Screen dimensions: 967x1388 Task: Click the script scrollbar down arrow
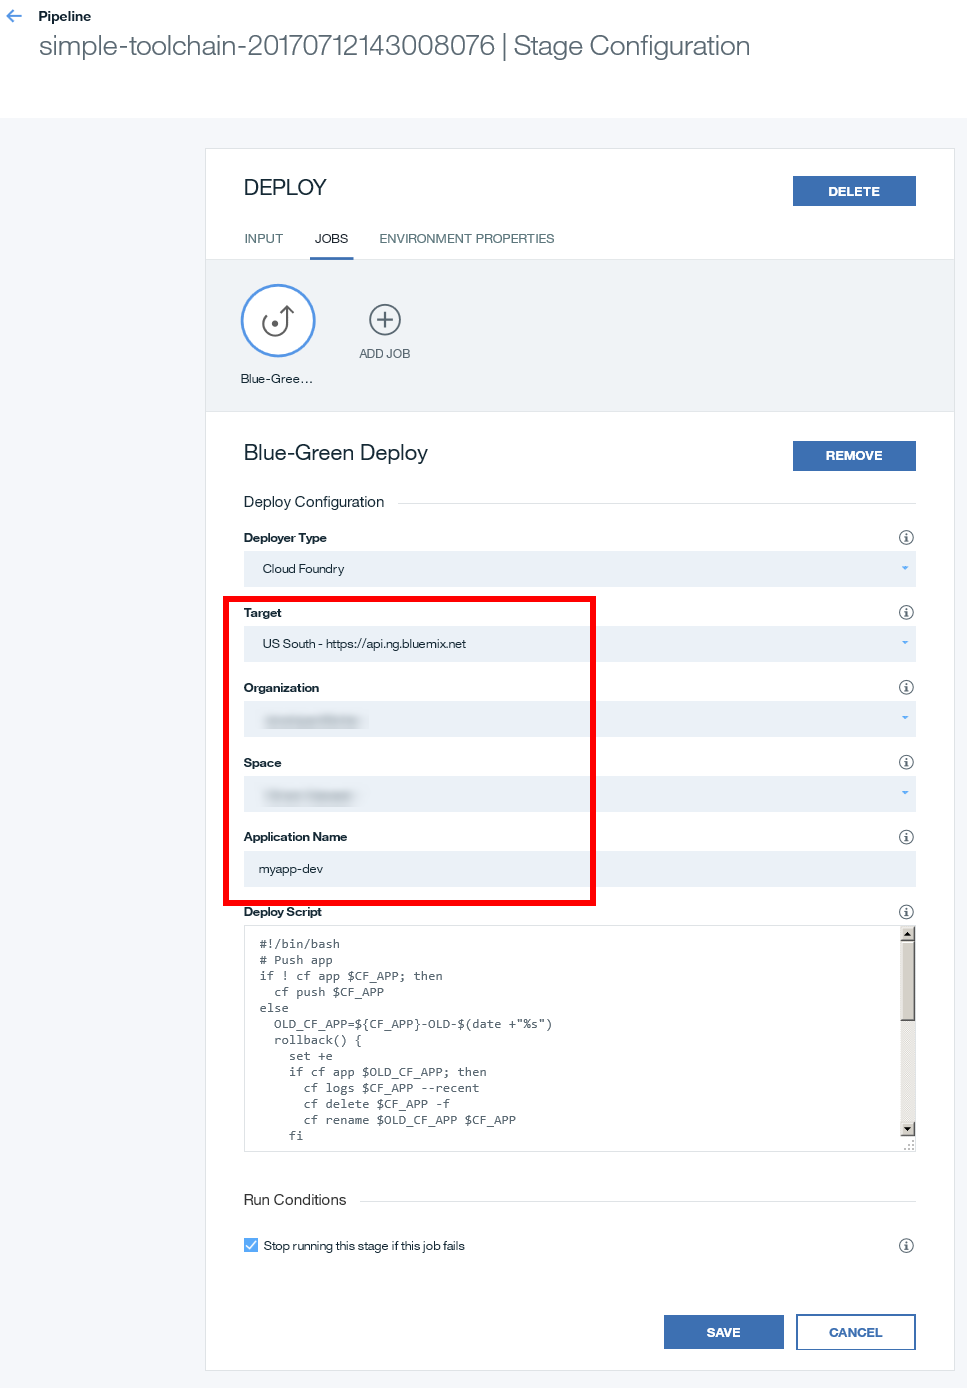click(908, 1129)
